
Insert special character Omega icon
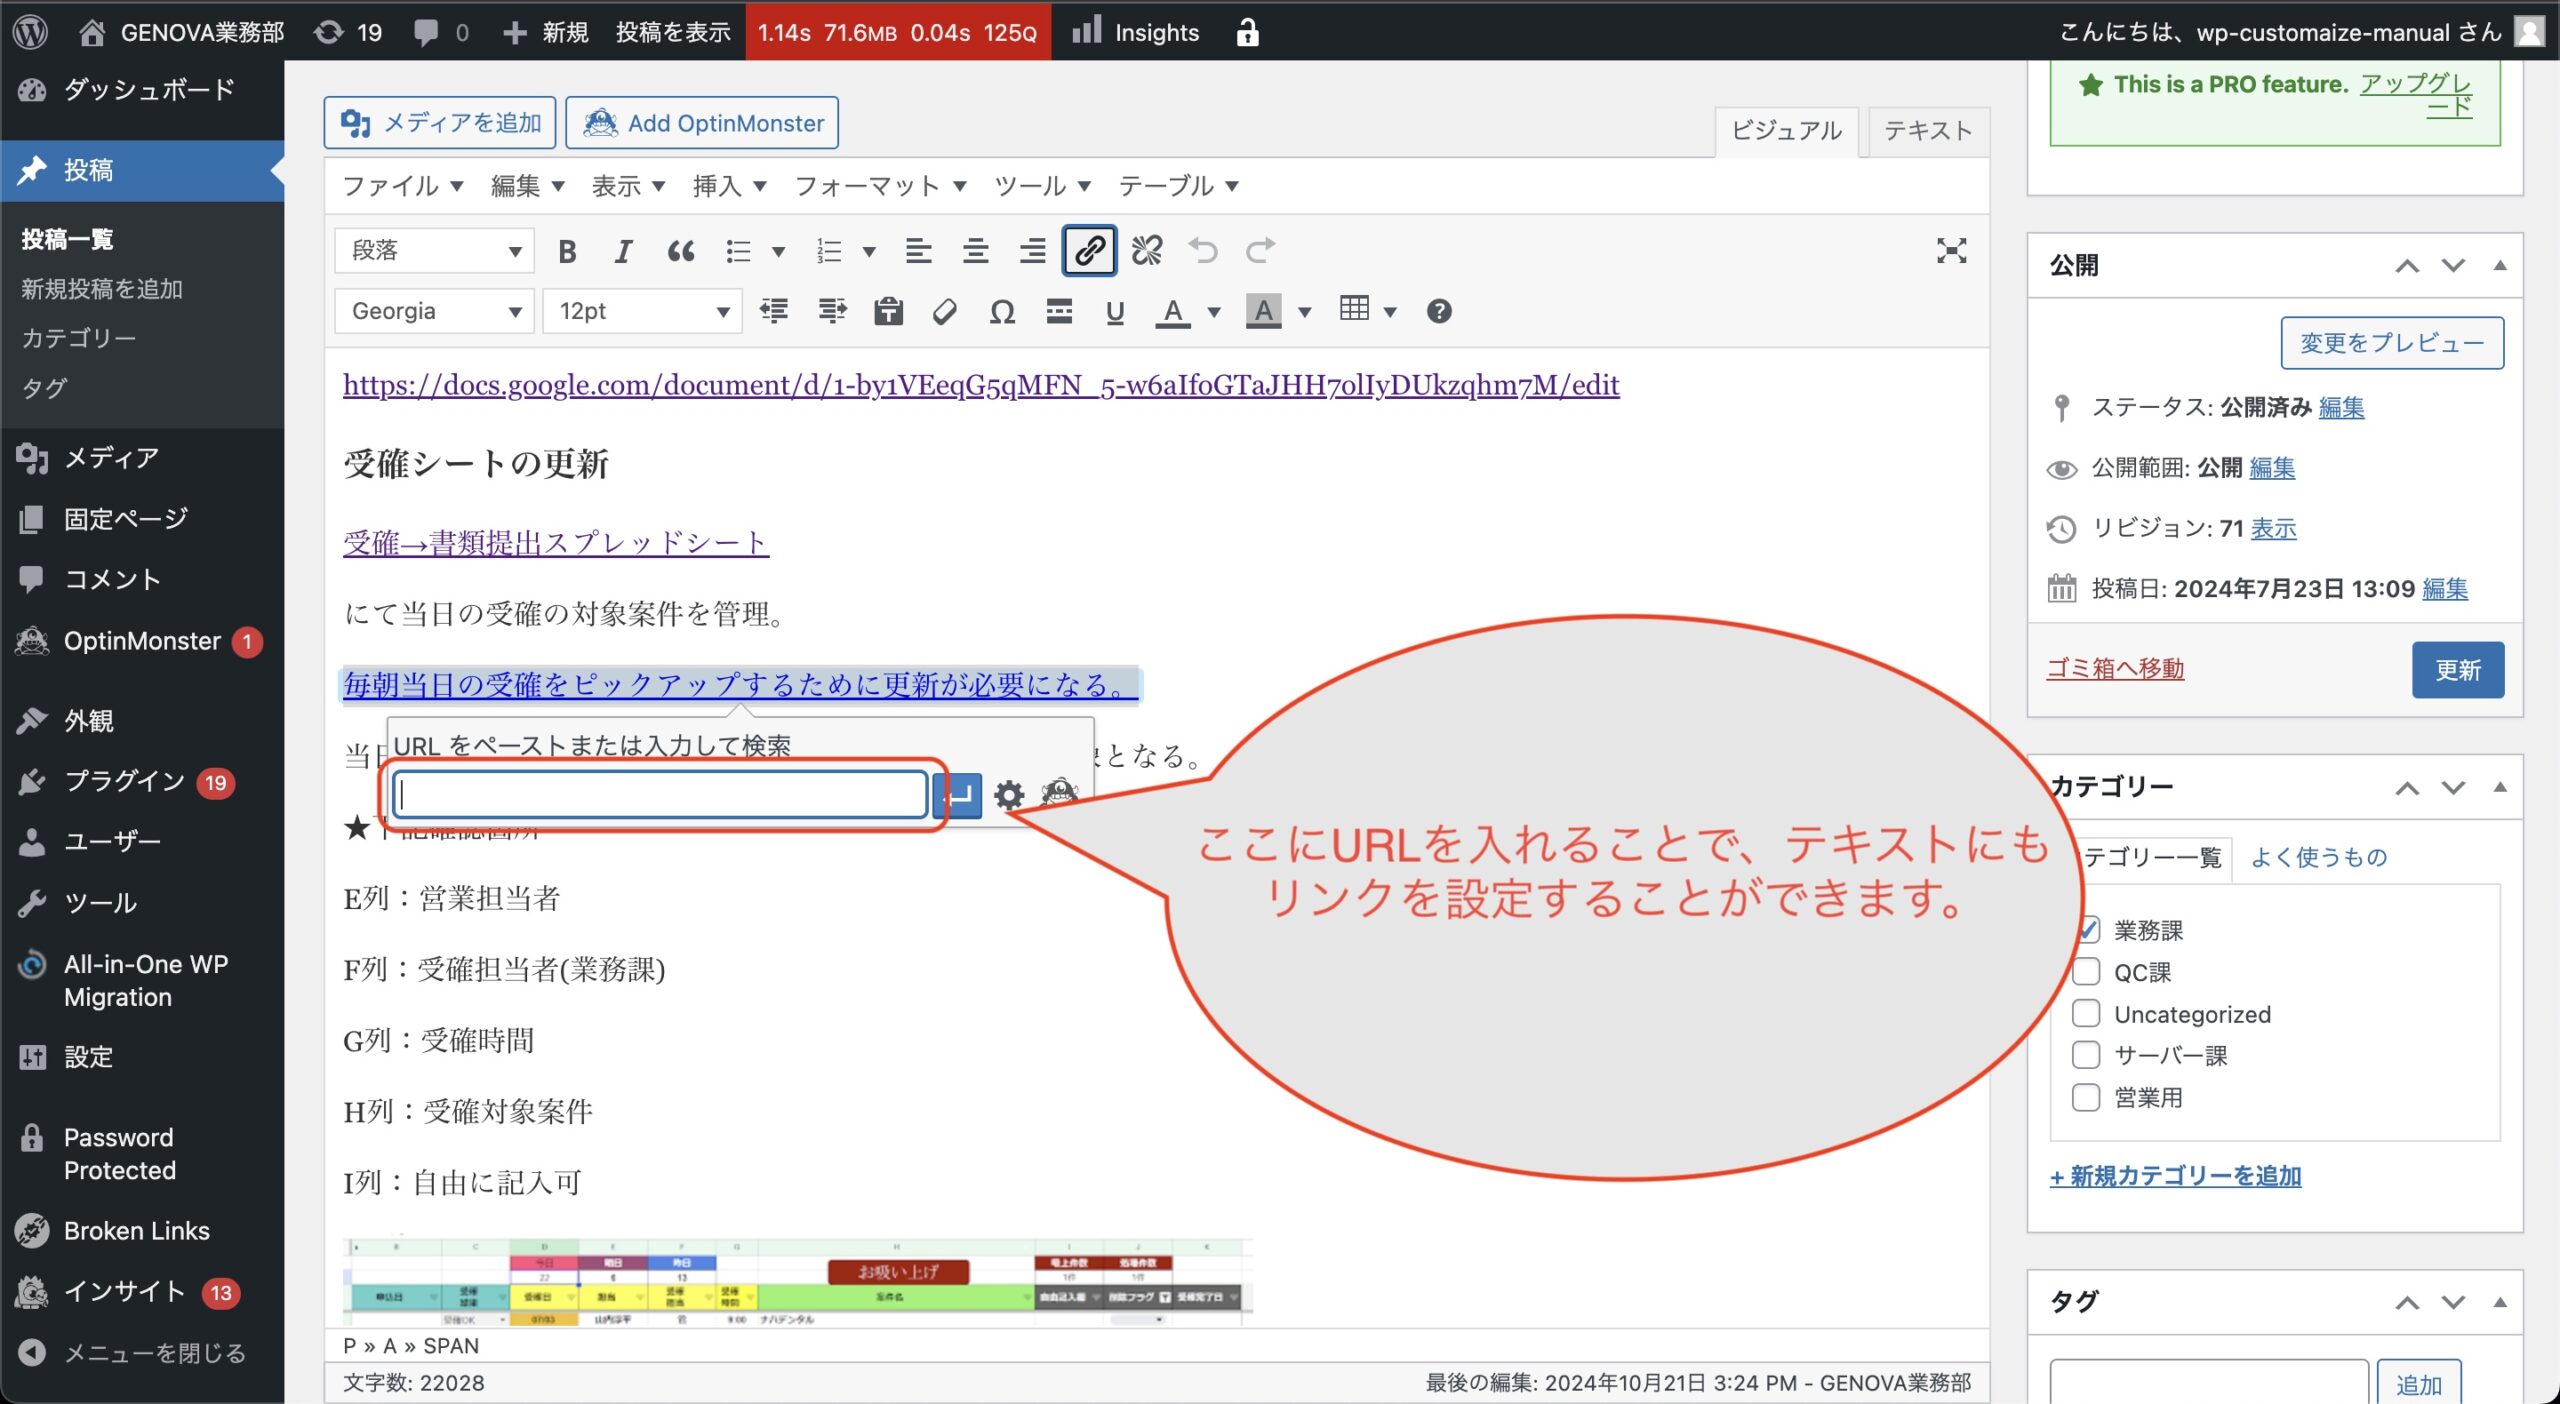pos(1002,312)
